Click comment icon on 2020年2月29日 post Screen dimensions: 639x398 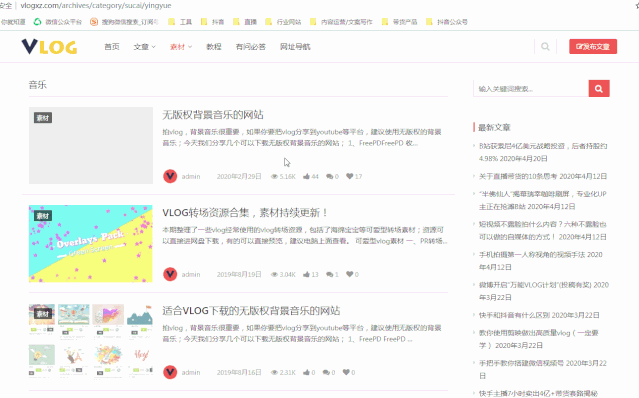tap(329, 176)
